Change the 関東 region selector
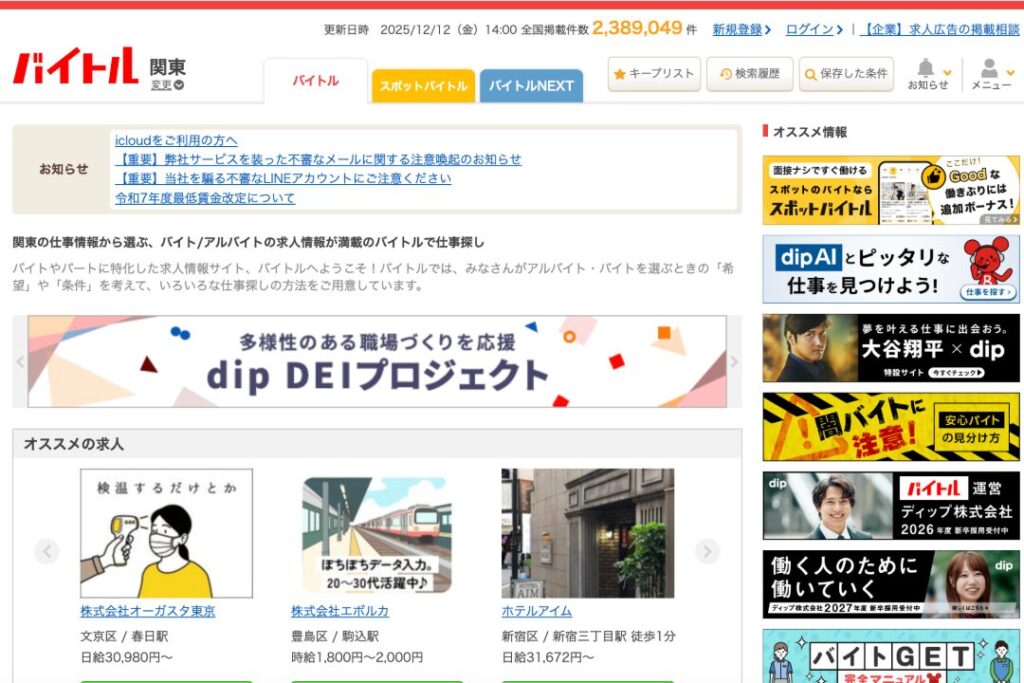The height and width of the screenshot is (683, 1024). click(x=167, y=85)
